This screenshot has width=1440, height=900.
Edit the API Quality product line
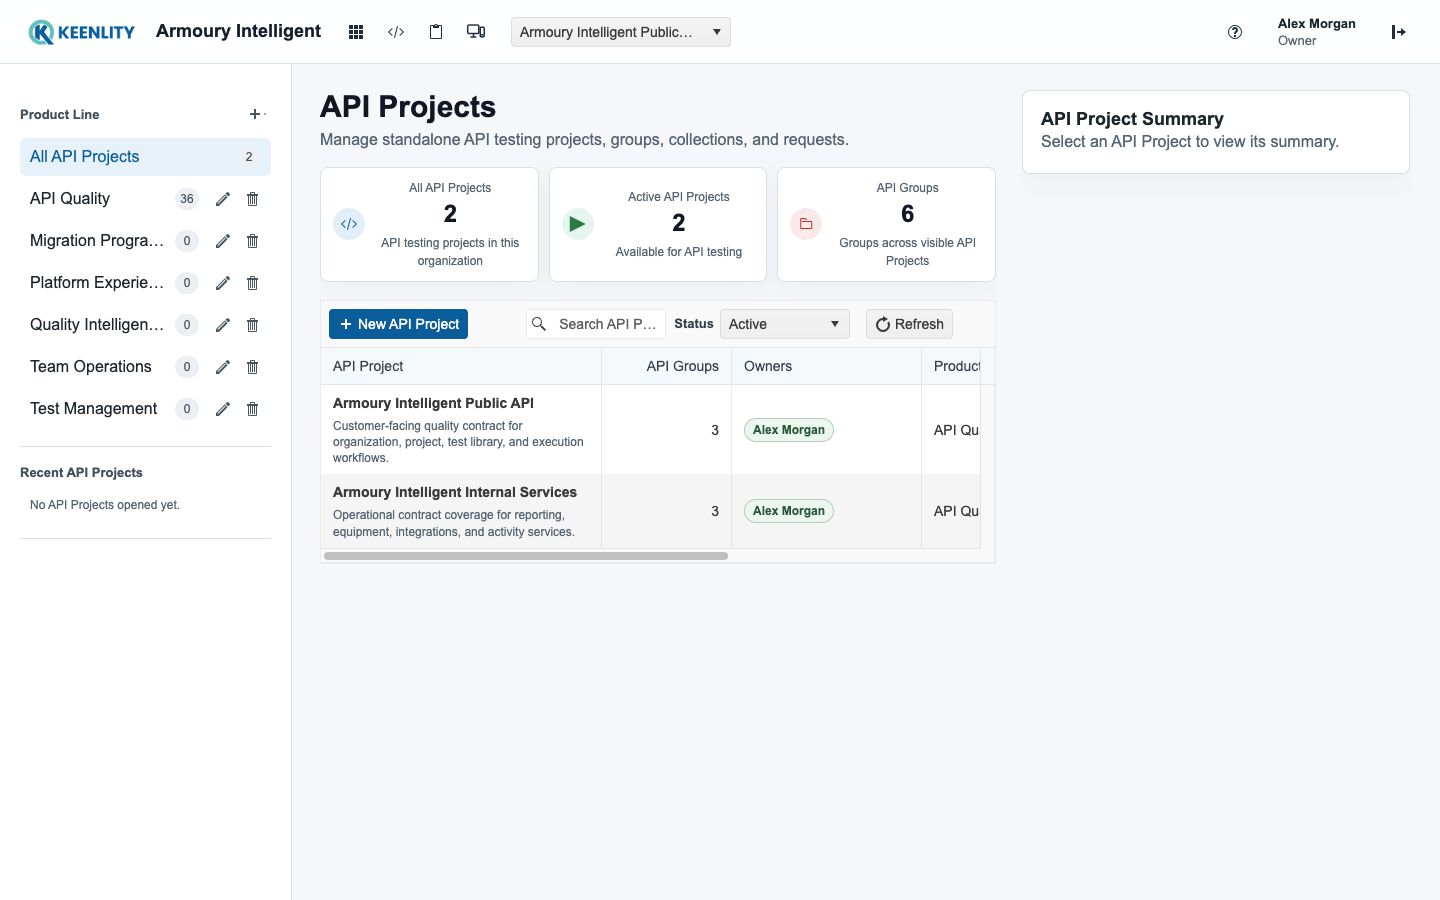click(x=223, y=199)
